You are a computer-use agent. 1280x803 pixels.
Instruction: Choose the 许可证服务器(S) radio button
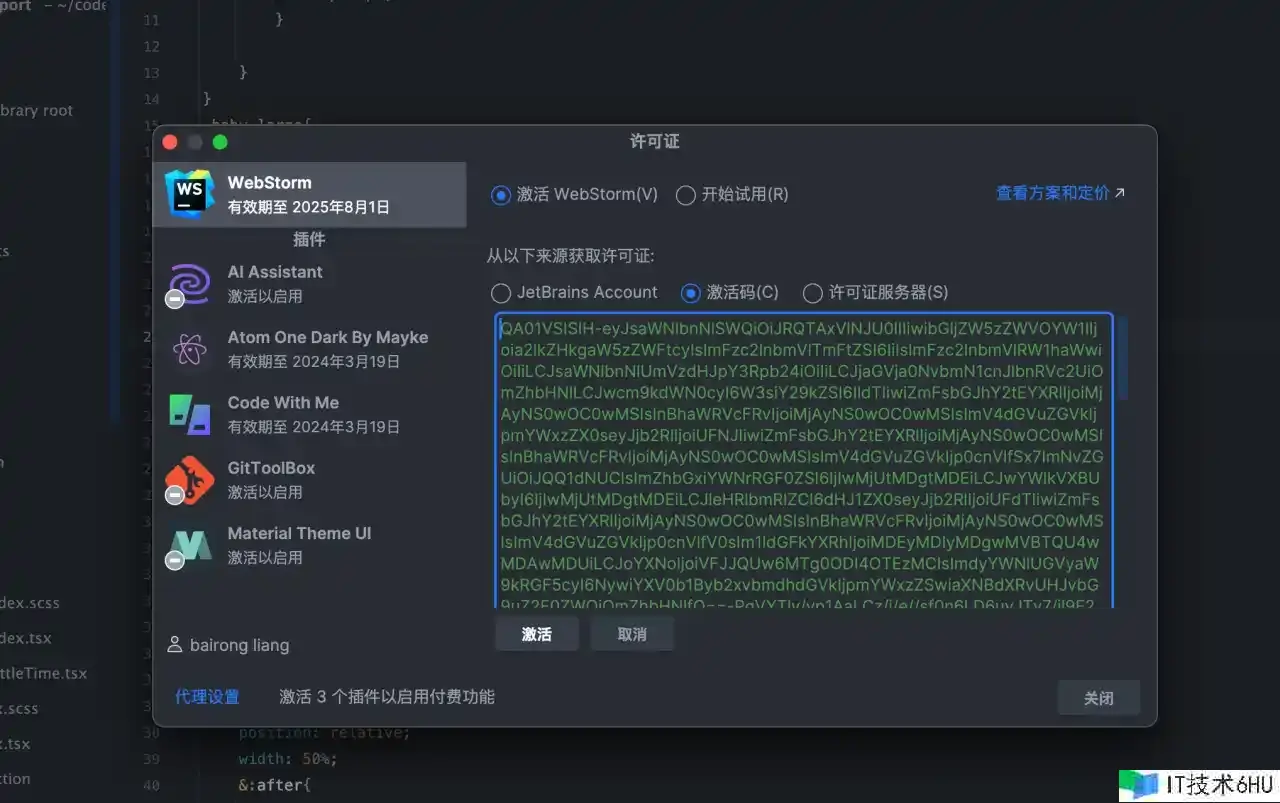coord(812,293)
